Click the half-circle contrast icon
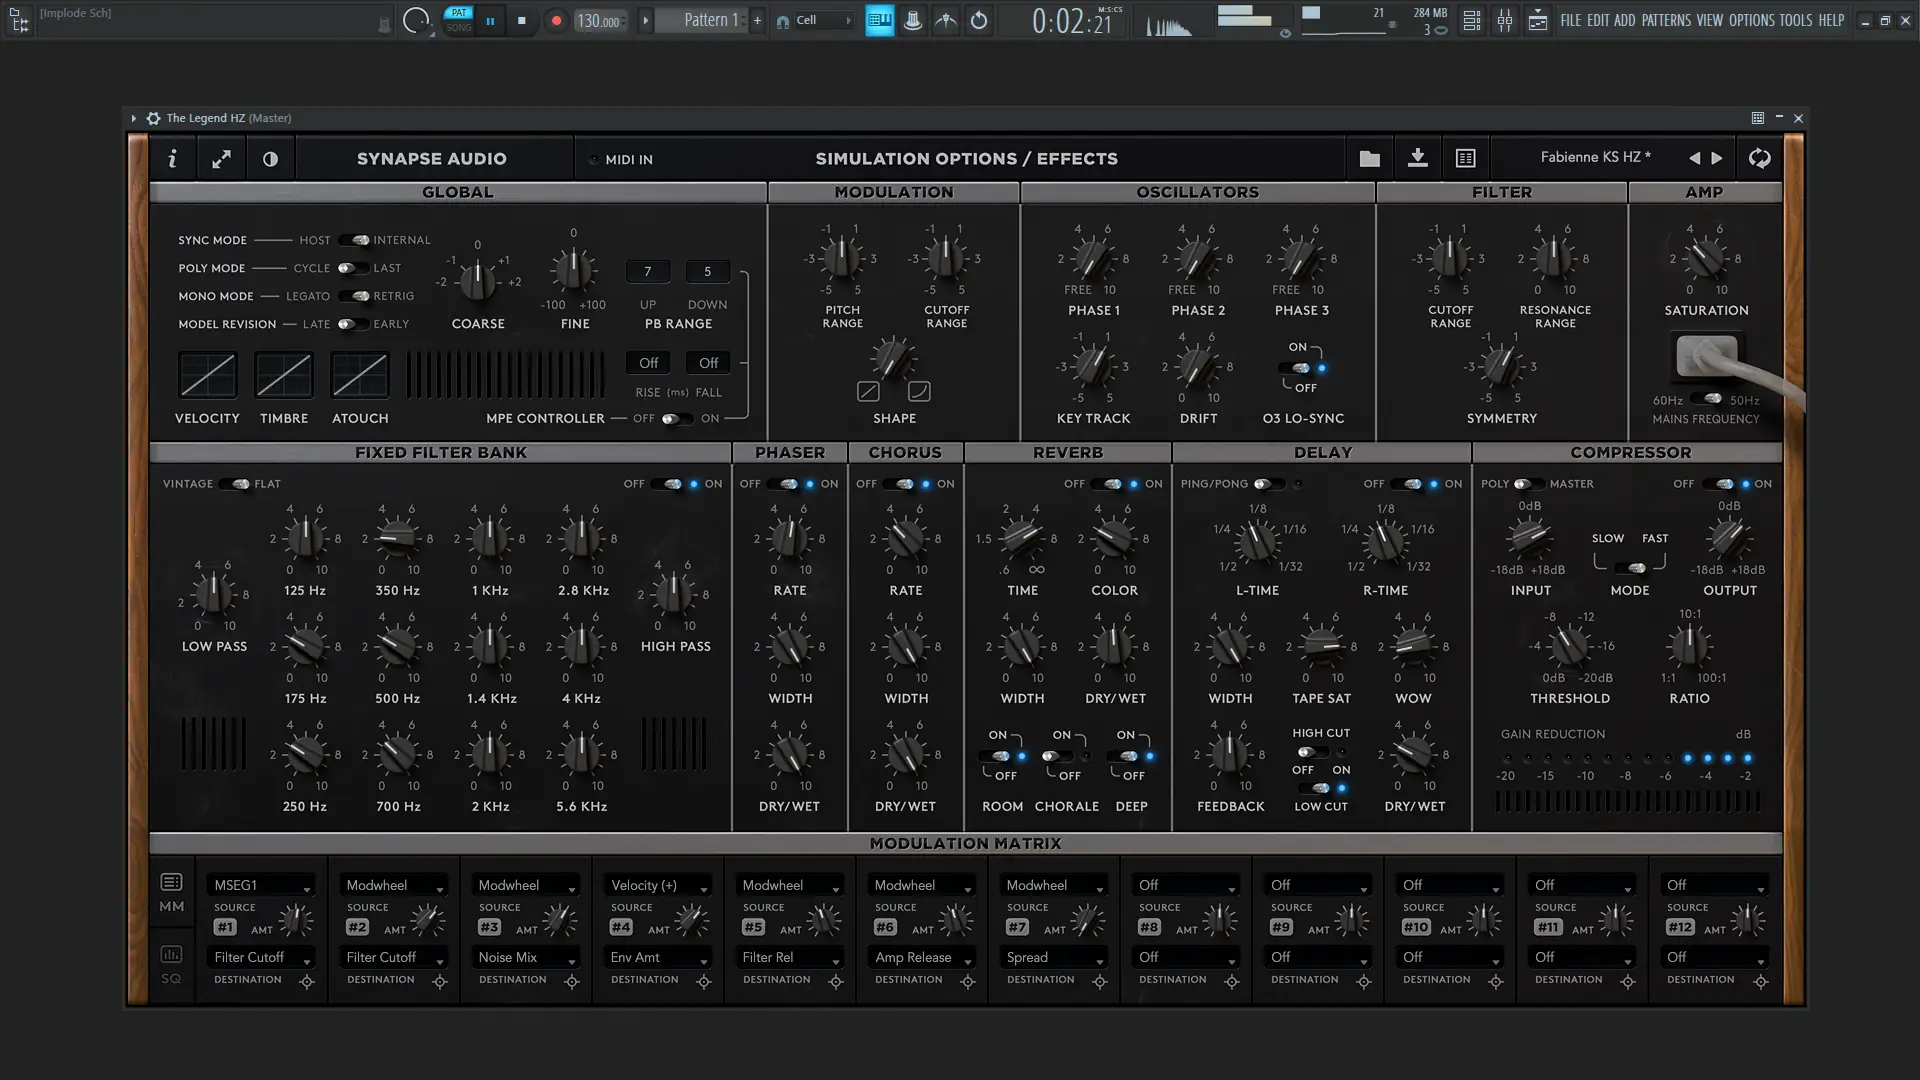Viewport: 1920px width, 1080px height. coord(270,158)
